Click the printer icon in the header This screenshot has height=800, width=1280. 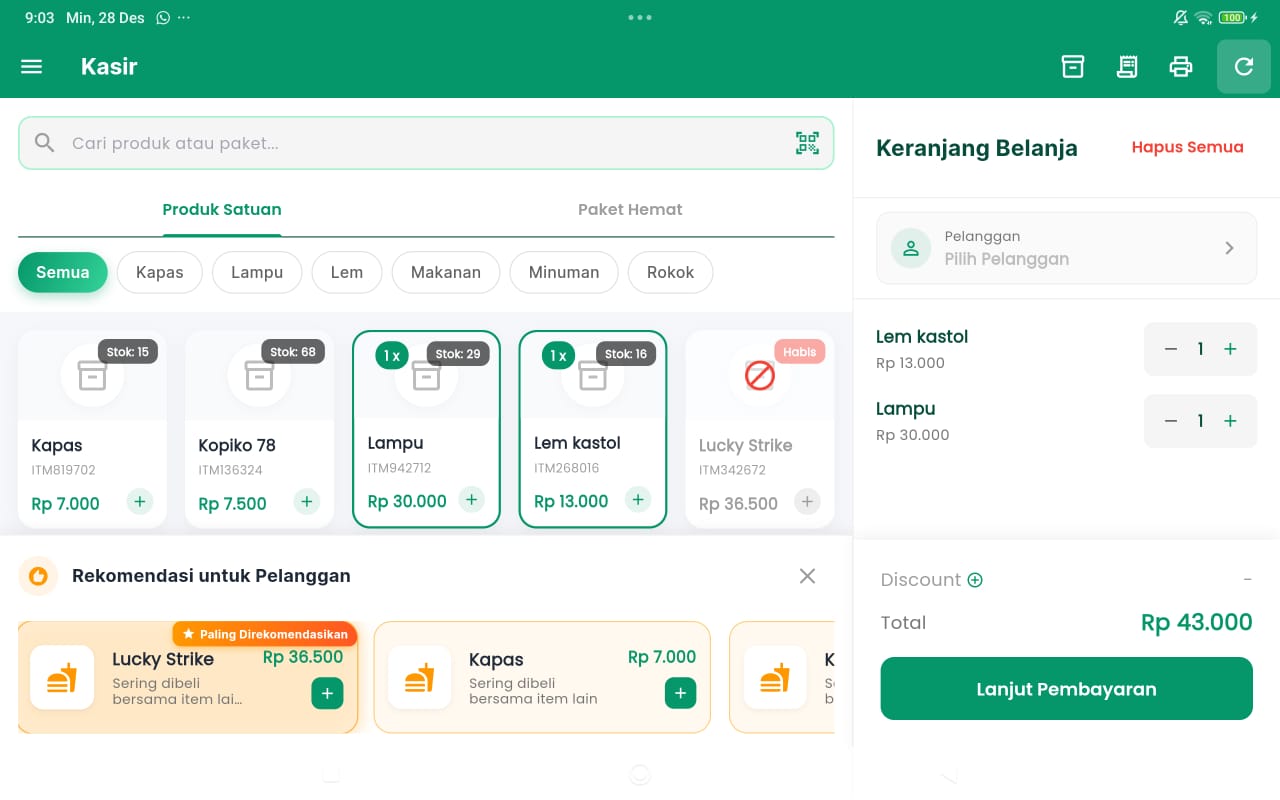(1181, 66)
